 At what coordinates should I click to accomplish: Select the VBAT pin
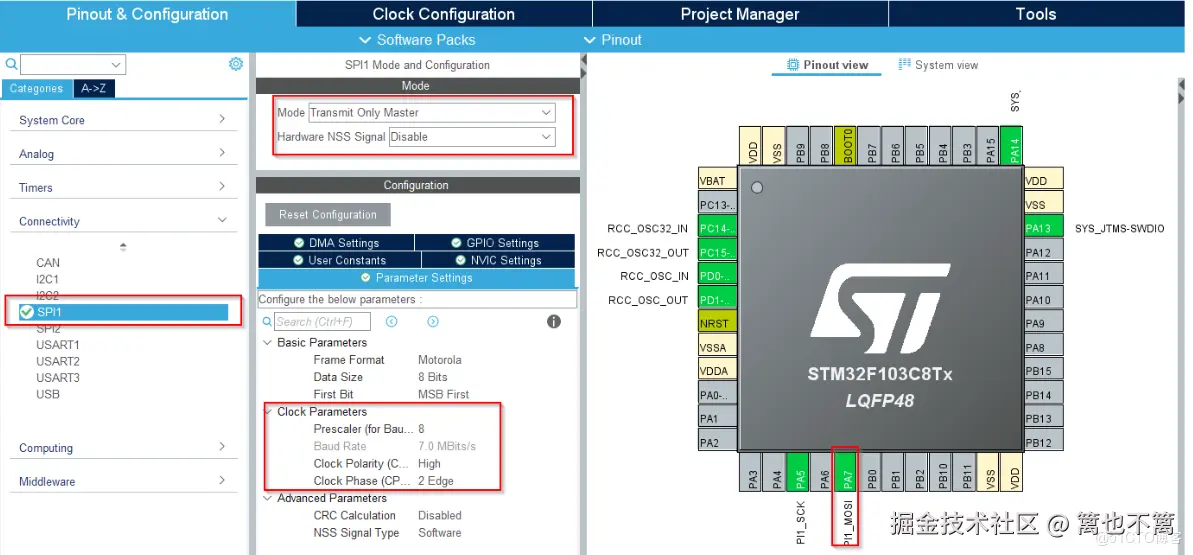click(x=718, y=181)
